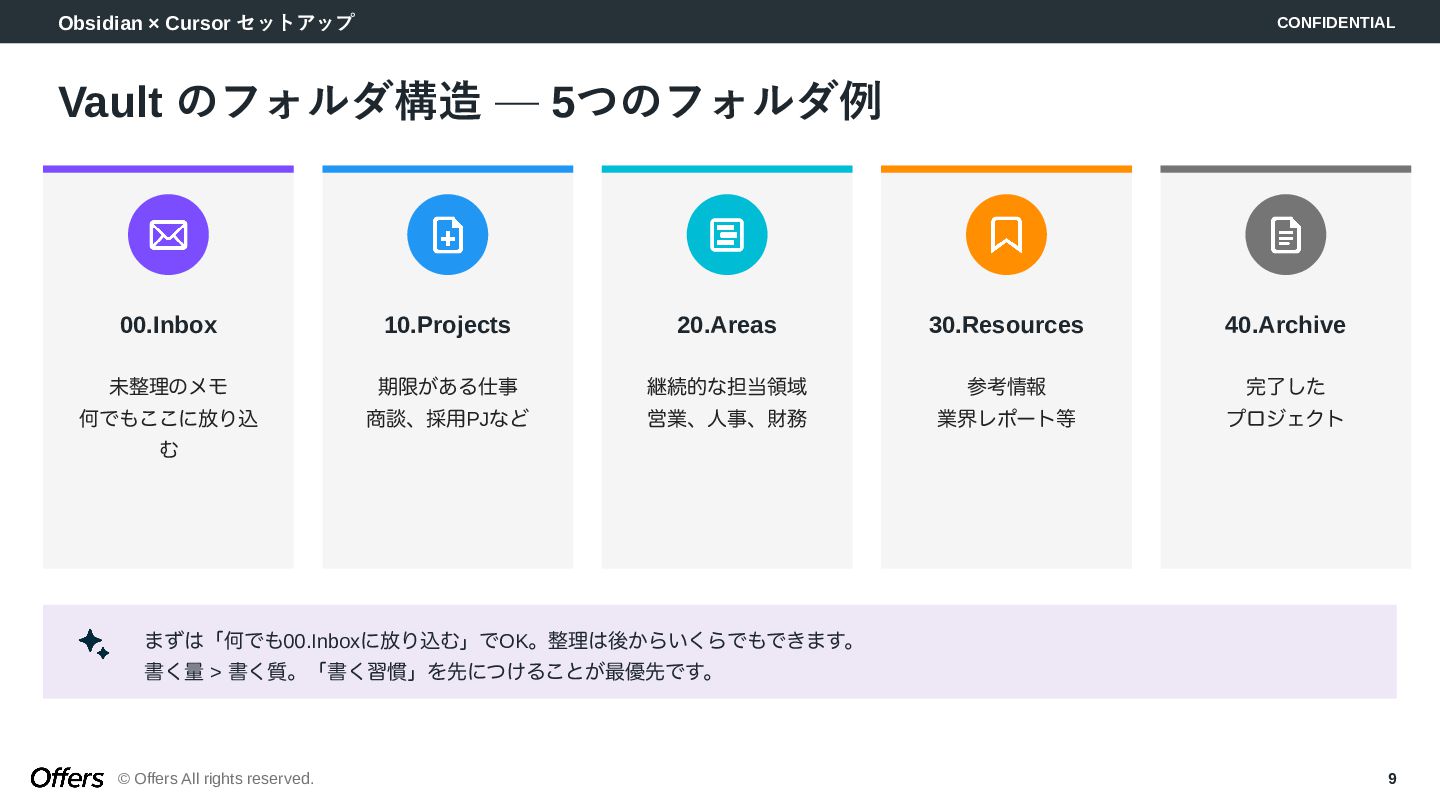Click the gray document Archive icon
The image size is (1440, 810).
1285,235
